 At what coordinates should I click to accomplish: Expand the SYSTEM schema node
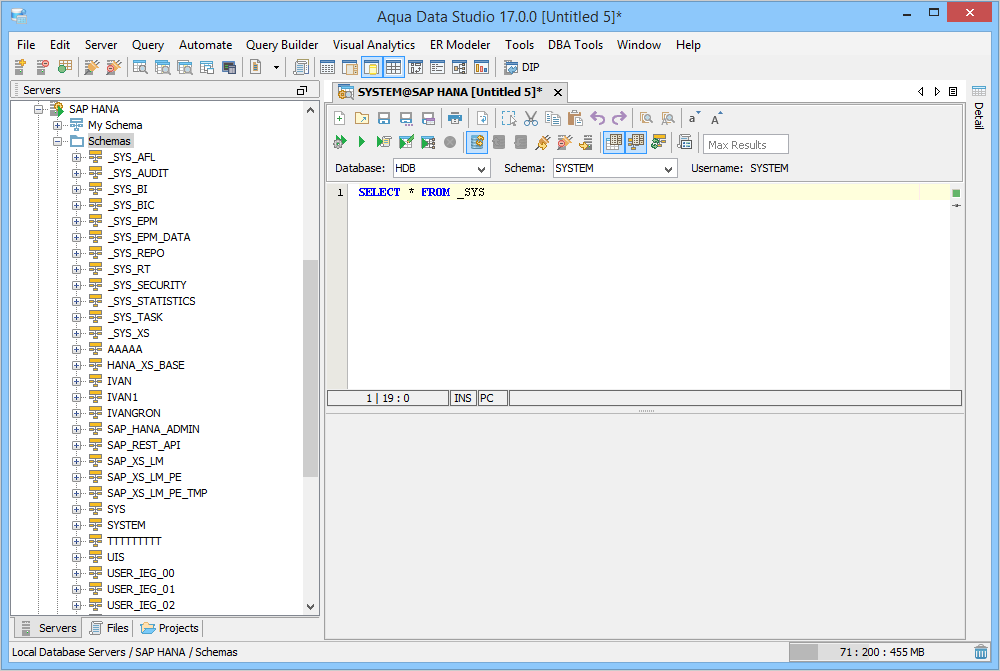click(x=77, y=525)
